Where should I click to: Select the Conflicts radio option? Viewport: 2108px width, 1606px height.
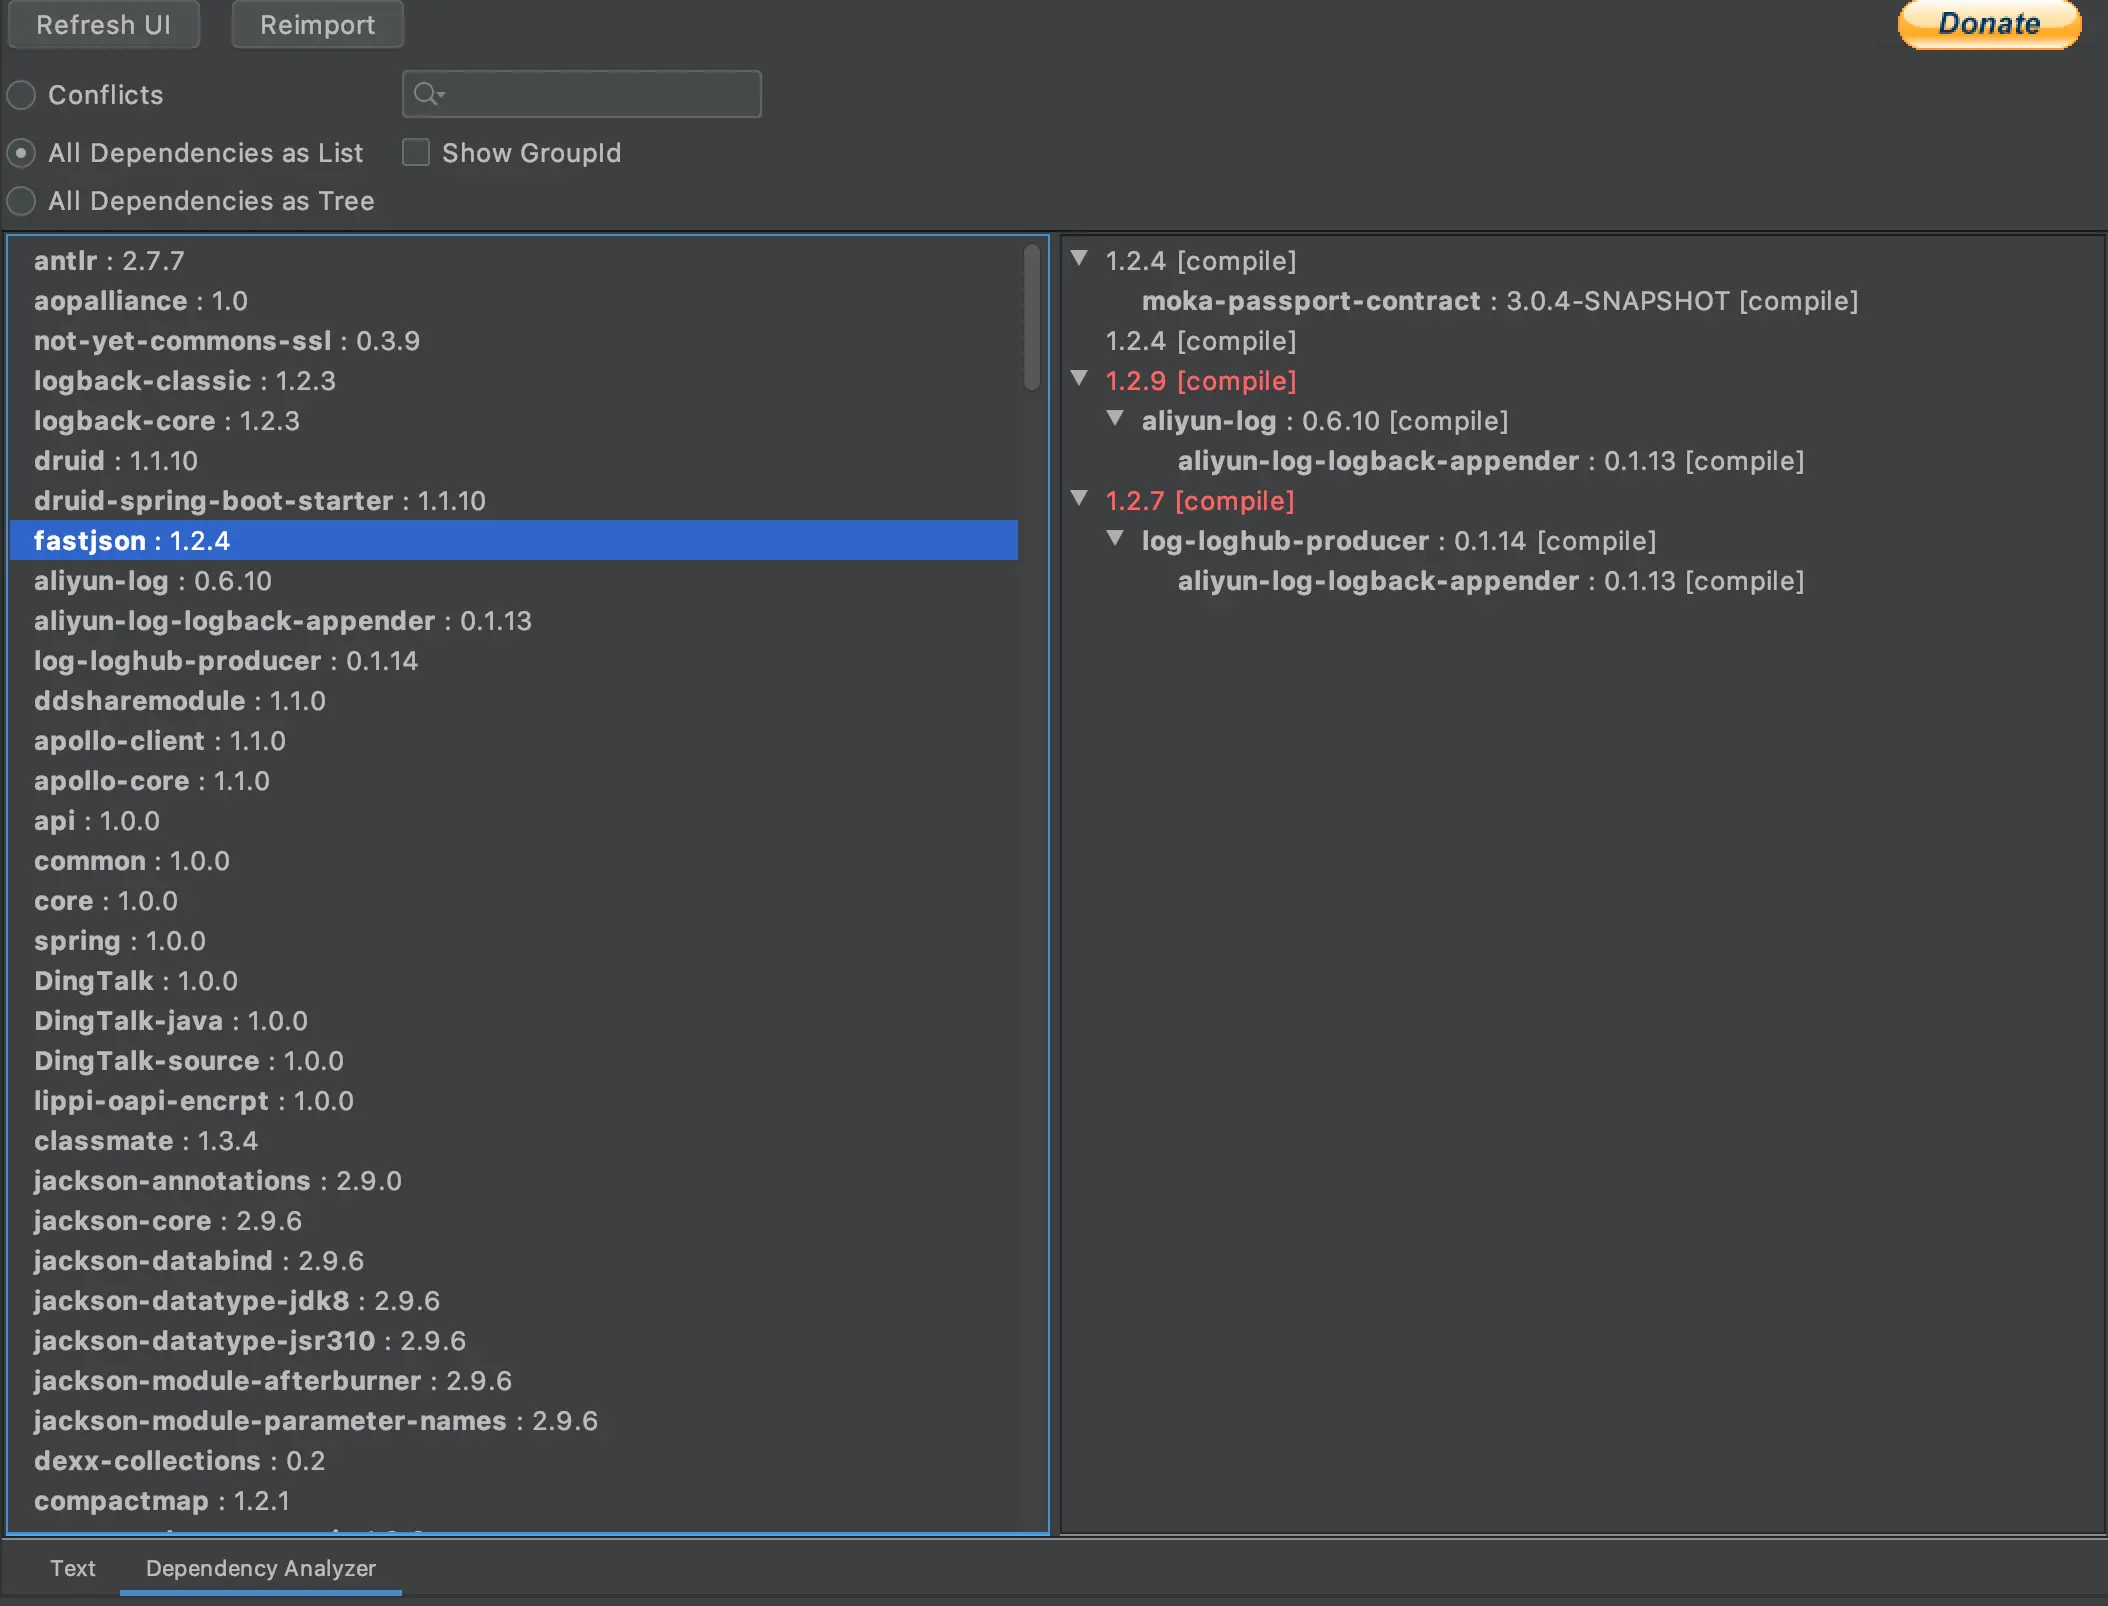click(20, 94)
